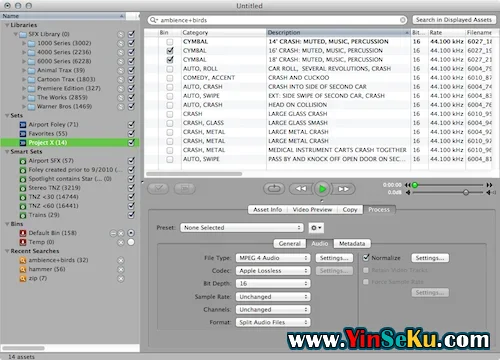
Task: Sort by the Description column header
Action: pyautogui.click(x=338, y=33)
